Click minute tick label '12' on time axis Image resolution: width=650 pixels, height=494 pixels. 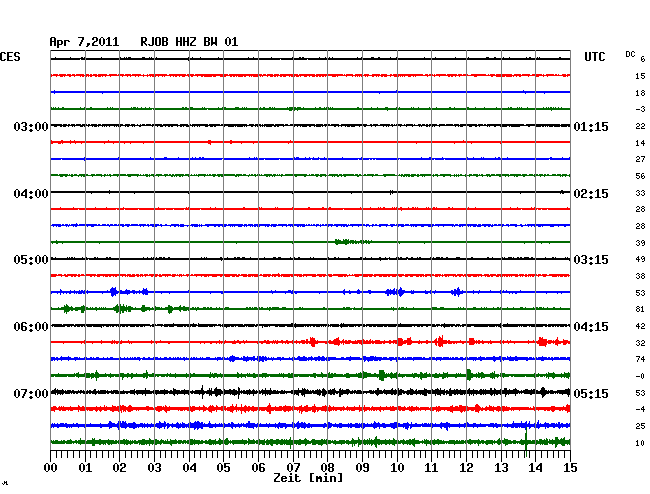(466, 468)
